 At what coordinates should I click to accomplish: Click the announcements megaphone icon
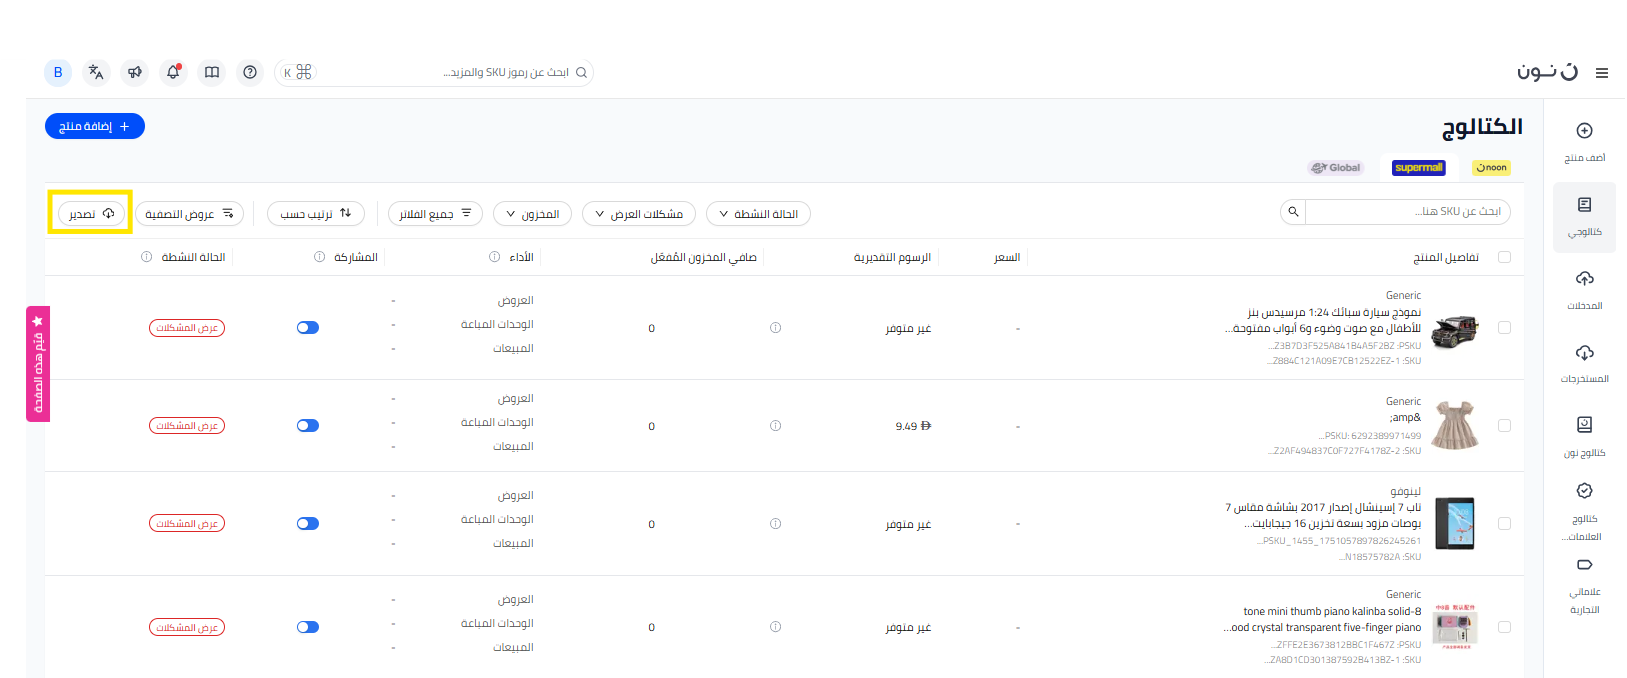click(135, 72)
